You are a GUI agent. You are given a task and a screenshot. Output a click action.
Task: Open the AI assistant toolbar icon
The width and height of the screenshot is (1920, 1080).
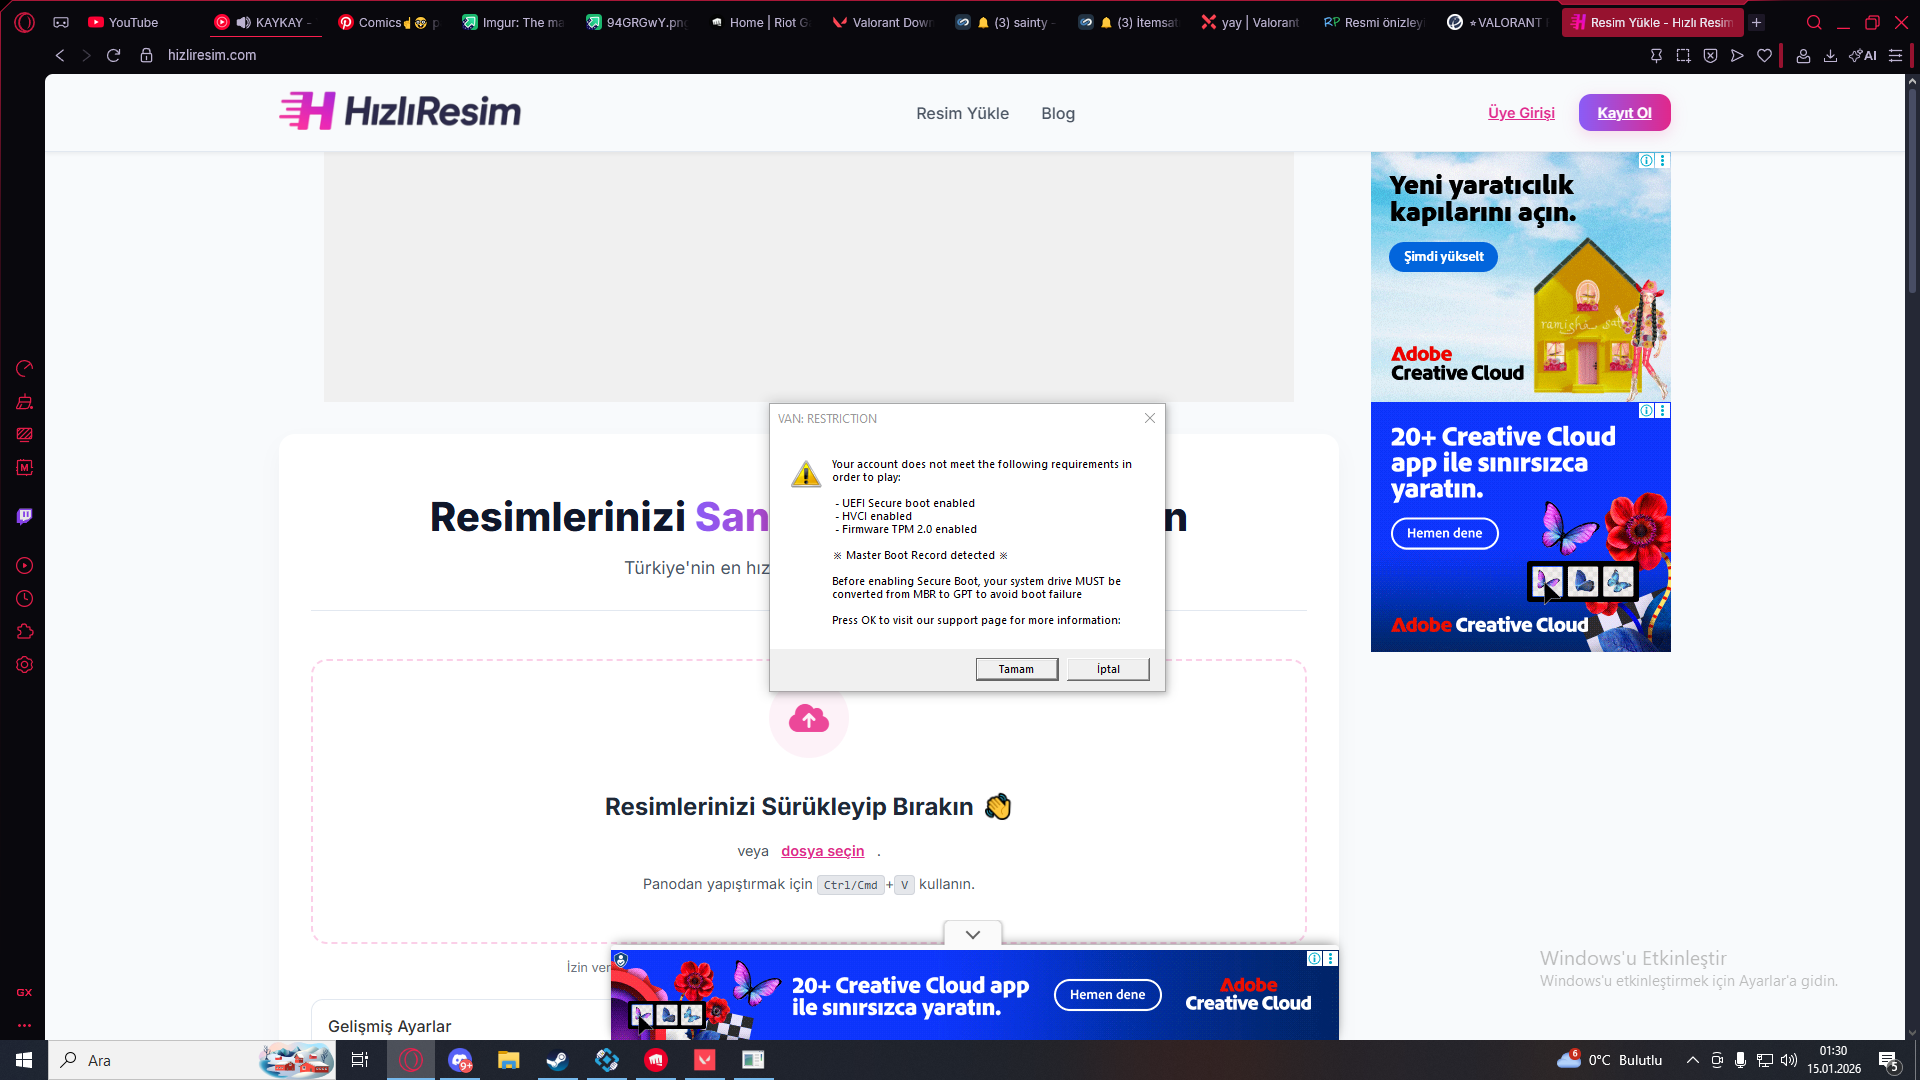point(1863,56)
